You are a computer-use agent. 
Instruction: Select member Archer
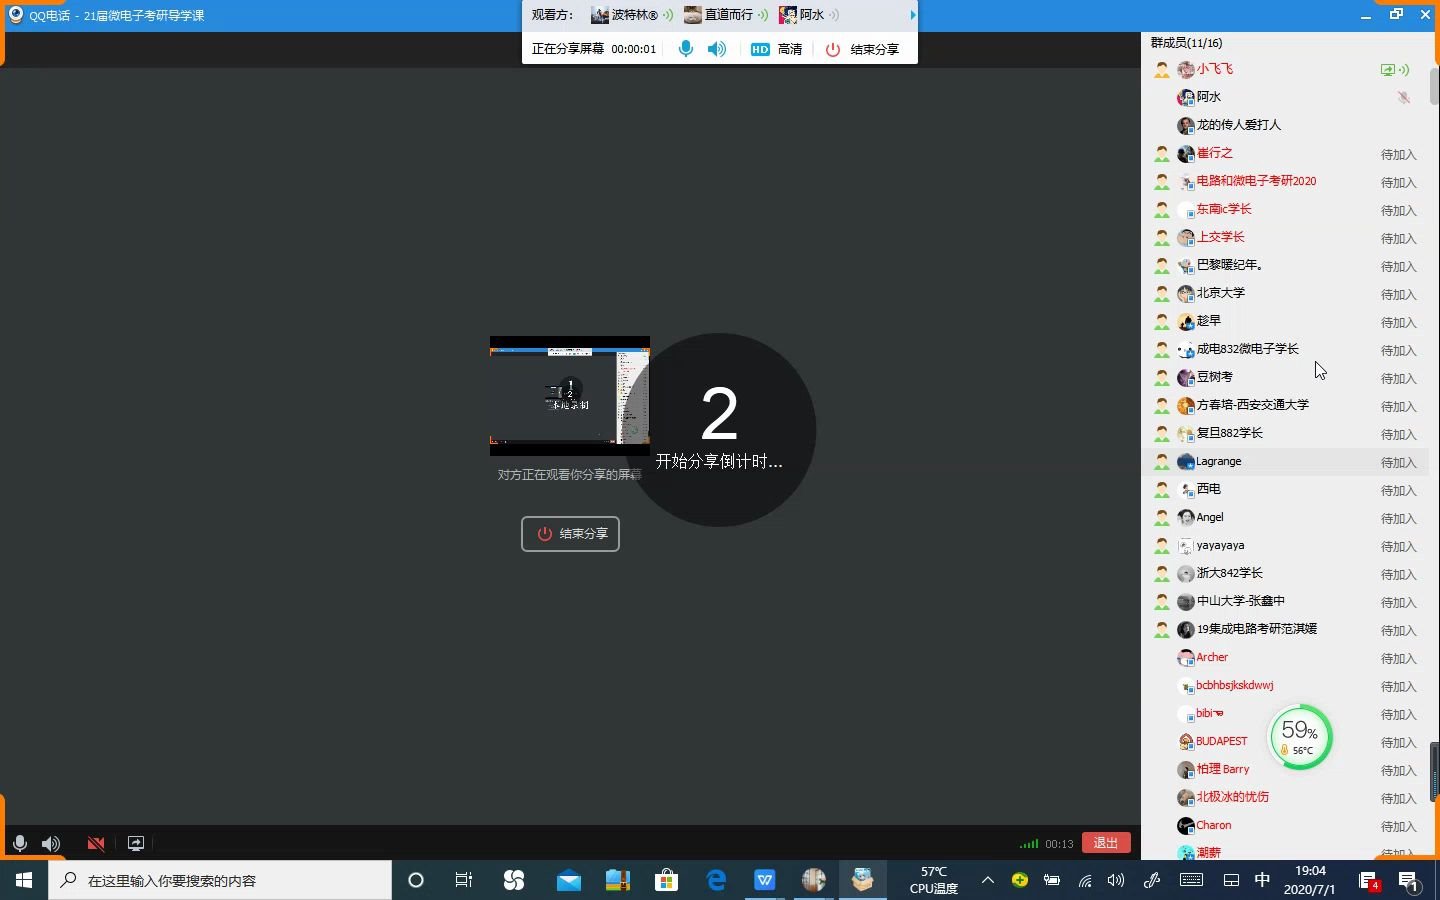1212,657
